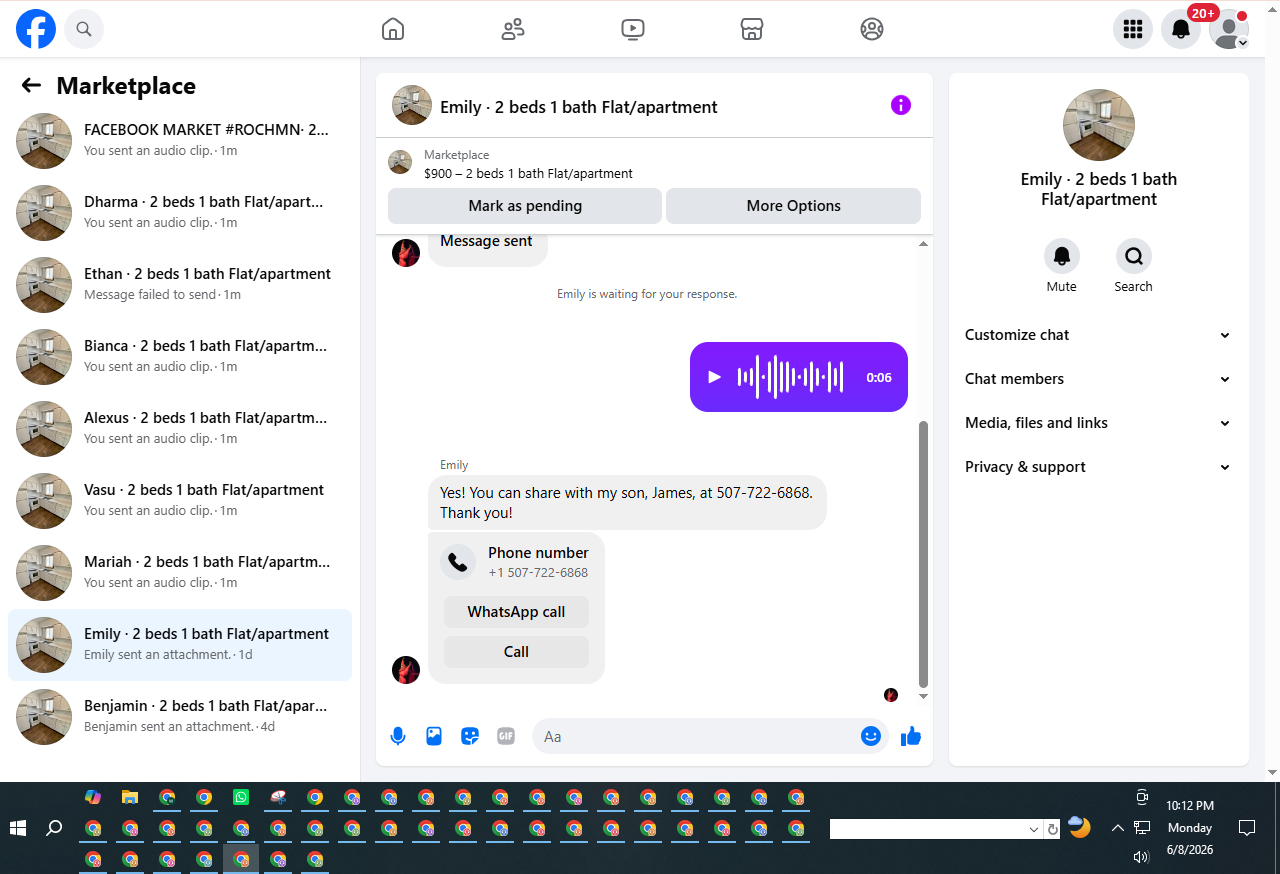Image resolution: width=1280 pixels, height=874 pixels.
Task: Open the Marketplace tab in top bar
Action: [752, 29]
